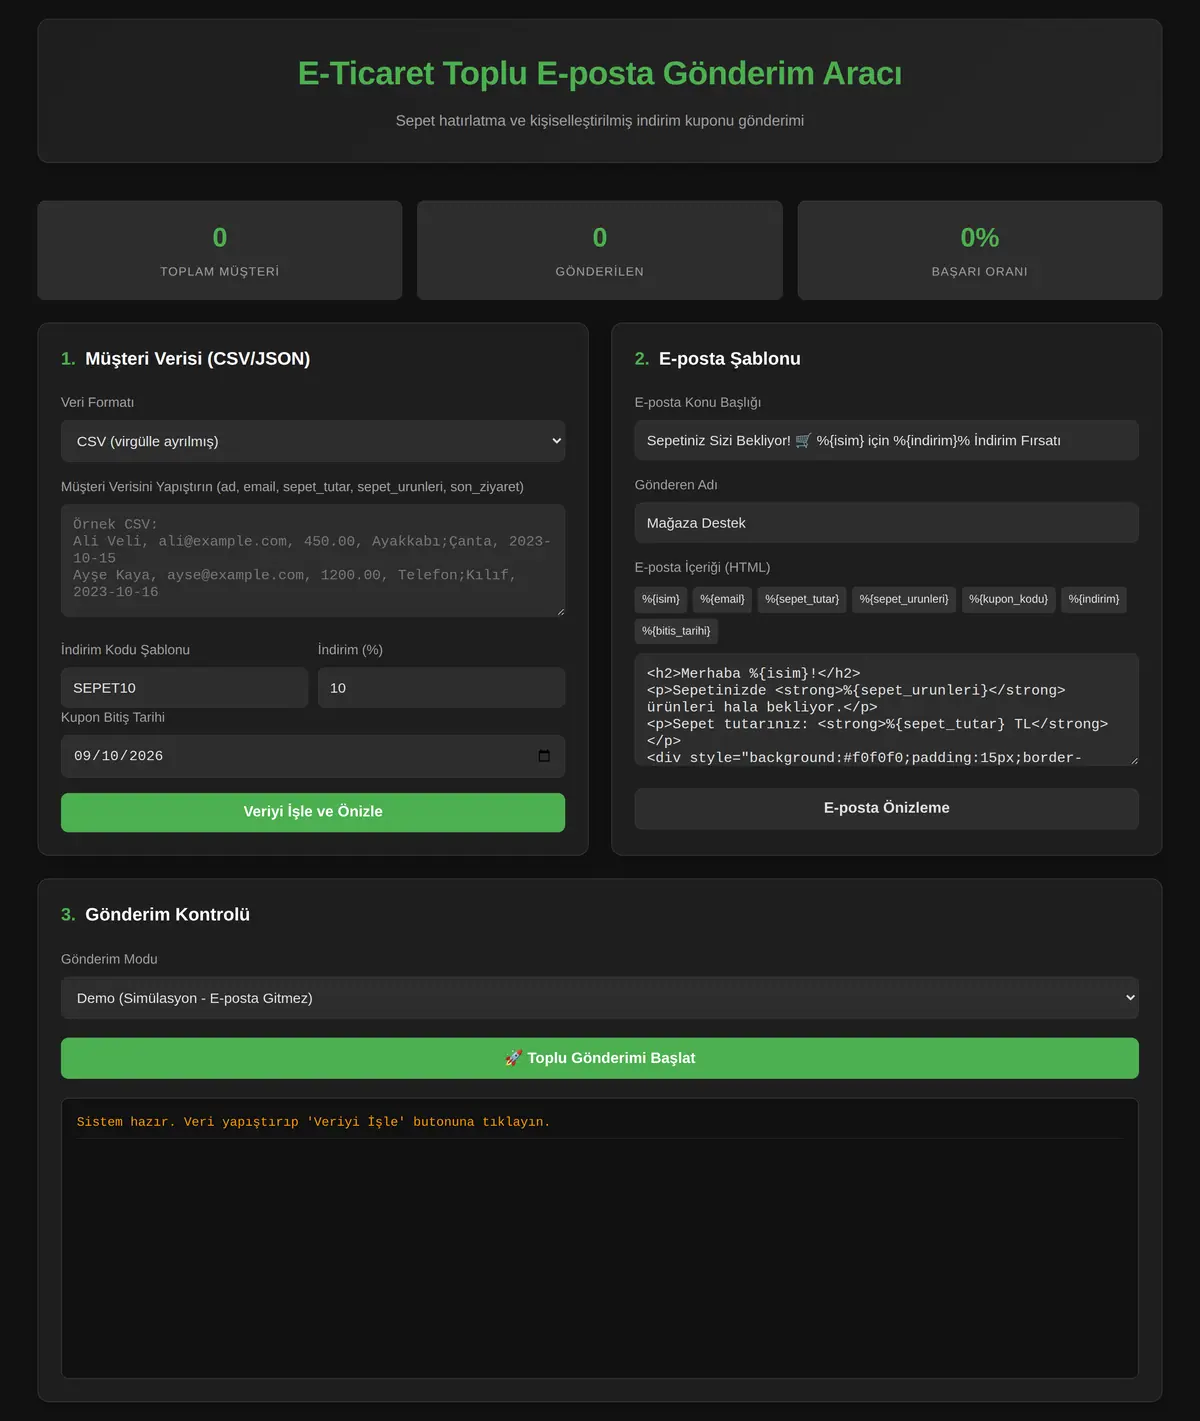This screenshot has height=1421, width=1200.
Task: Click the 'E-posta Şablonu' section heading
Action: [x=730, y=359]
